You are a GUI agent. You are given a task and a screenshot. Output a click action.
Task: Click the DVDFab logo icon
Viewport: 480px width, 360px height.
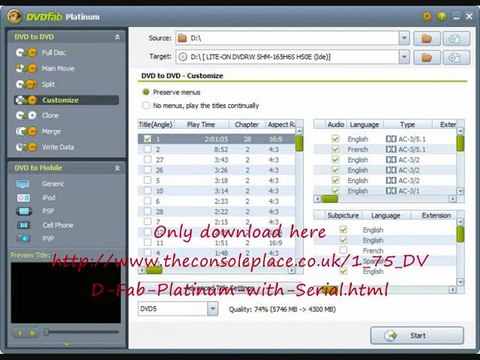tap(14, 16)
